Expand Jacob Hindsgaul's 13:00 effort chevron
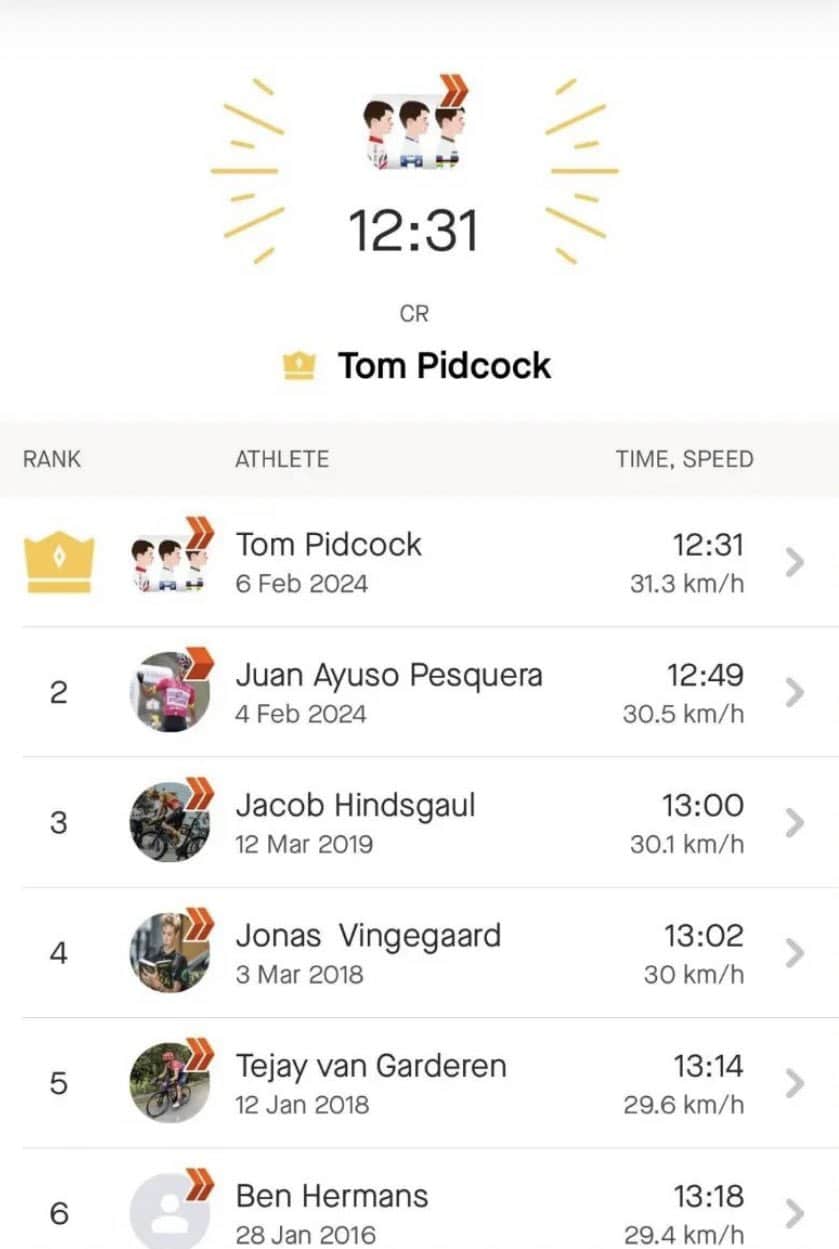This screenshot has height=1249, width=839. tap(795, 822)
